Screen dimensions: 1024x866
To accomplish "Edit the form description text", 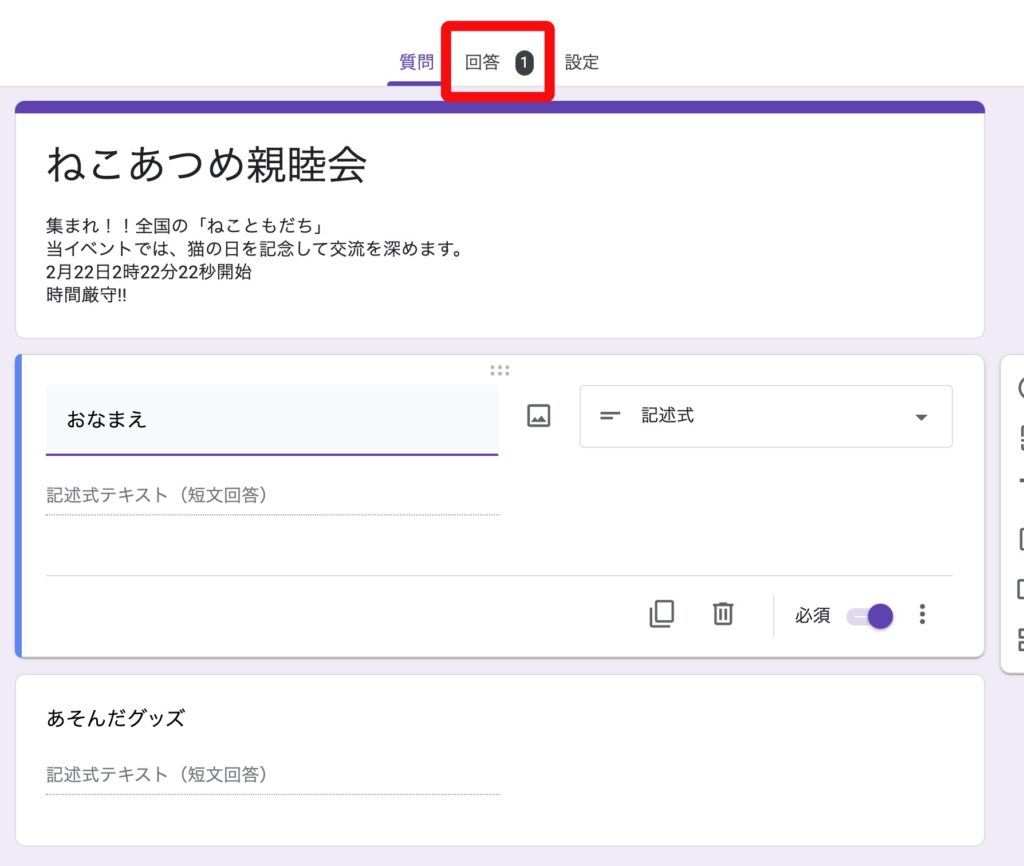I will coord(255,260).
